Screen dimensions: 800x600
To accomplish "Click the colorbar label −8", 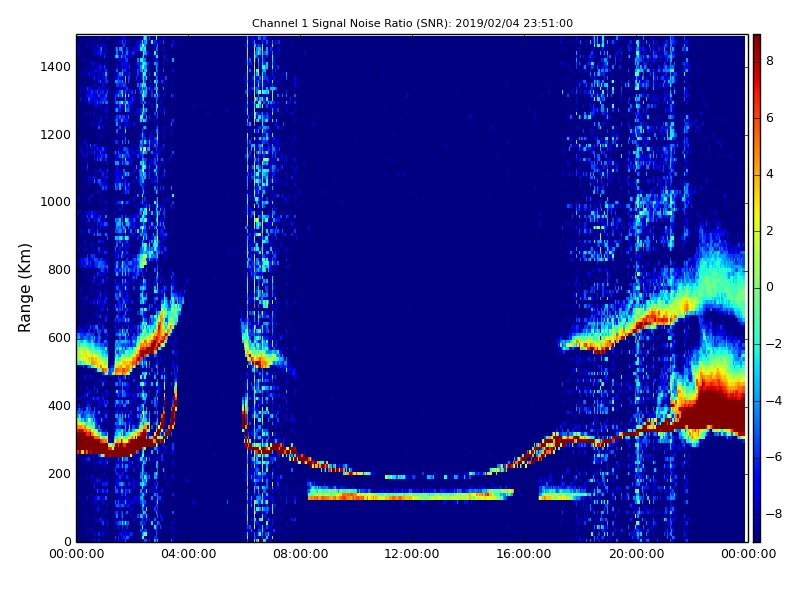I will click(x=773, y=514).
